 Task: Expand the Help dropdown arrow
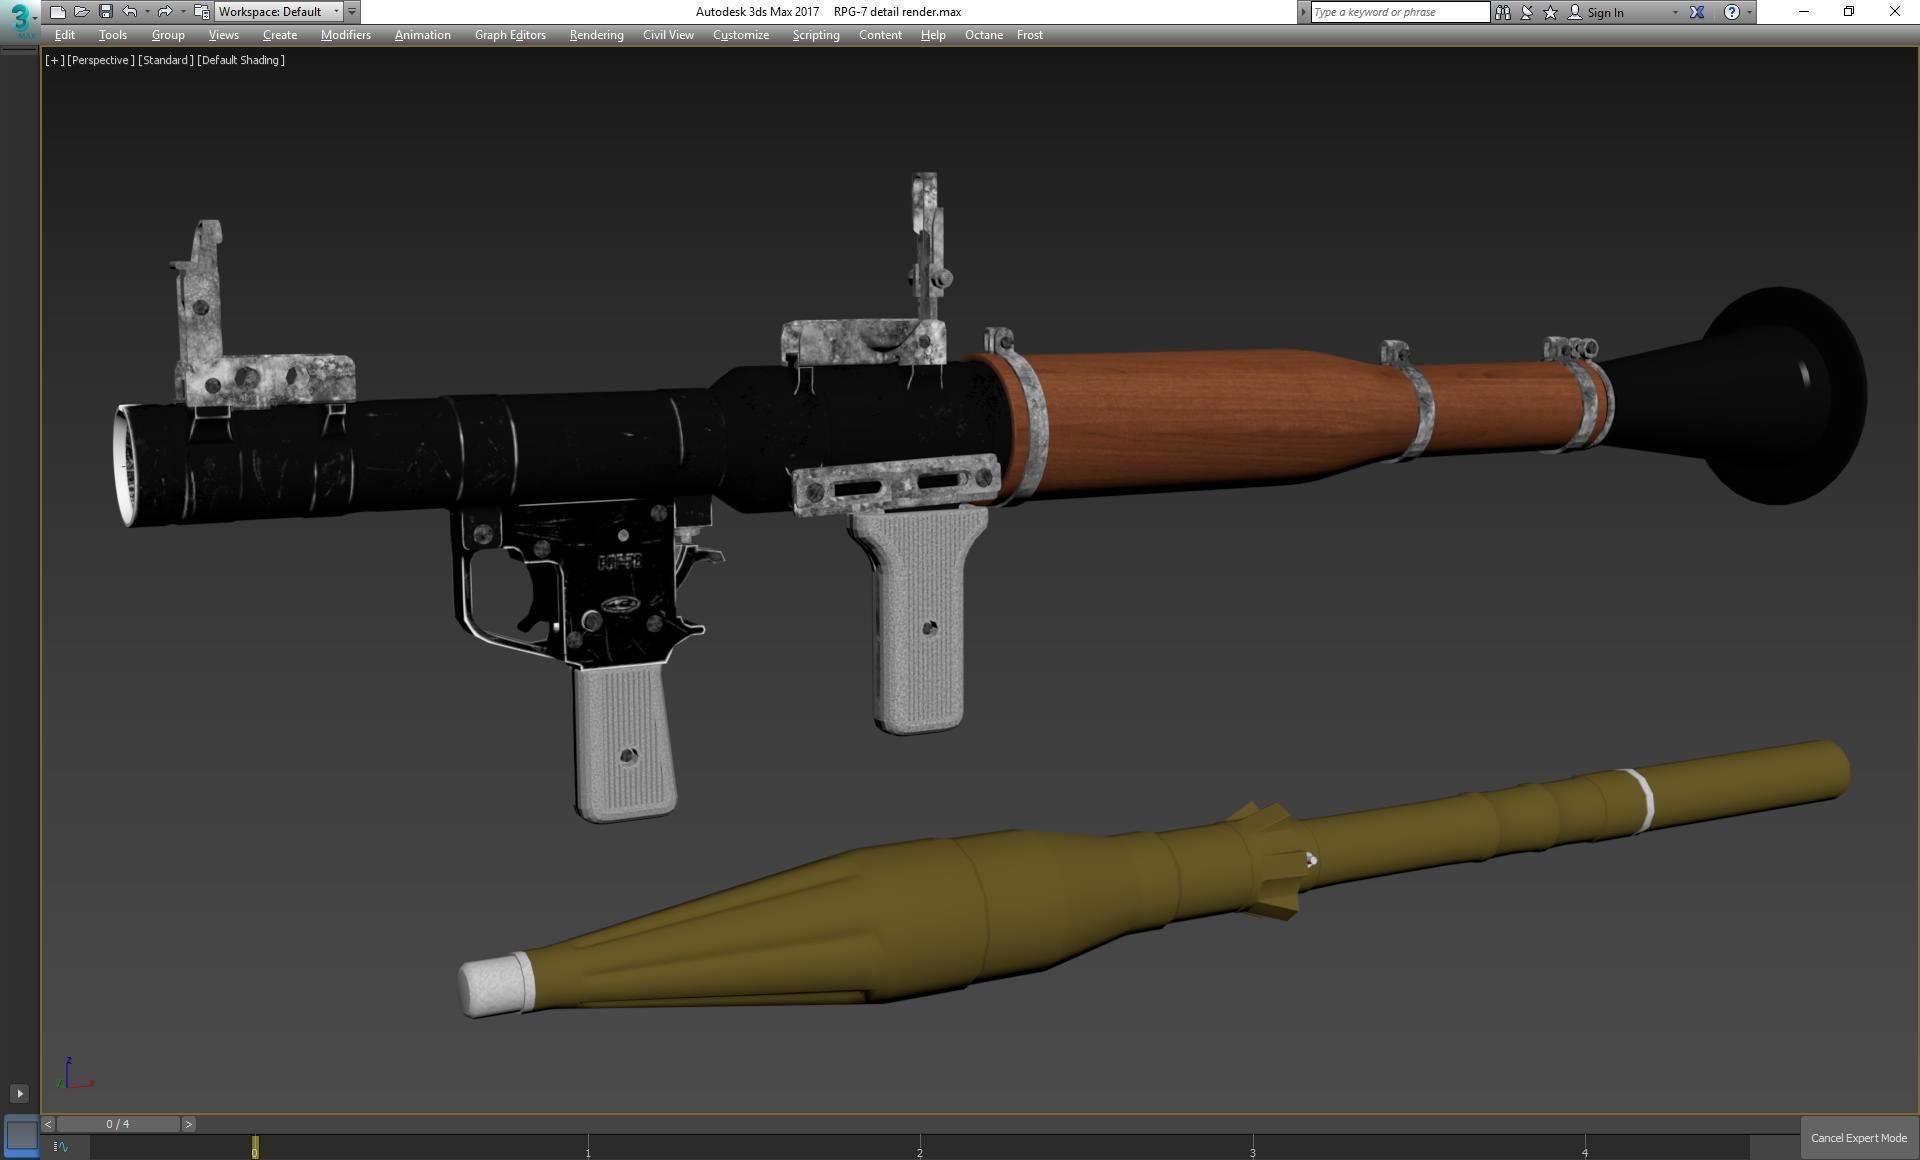tap(1749, 12)
